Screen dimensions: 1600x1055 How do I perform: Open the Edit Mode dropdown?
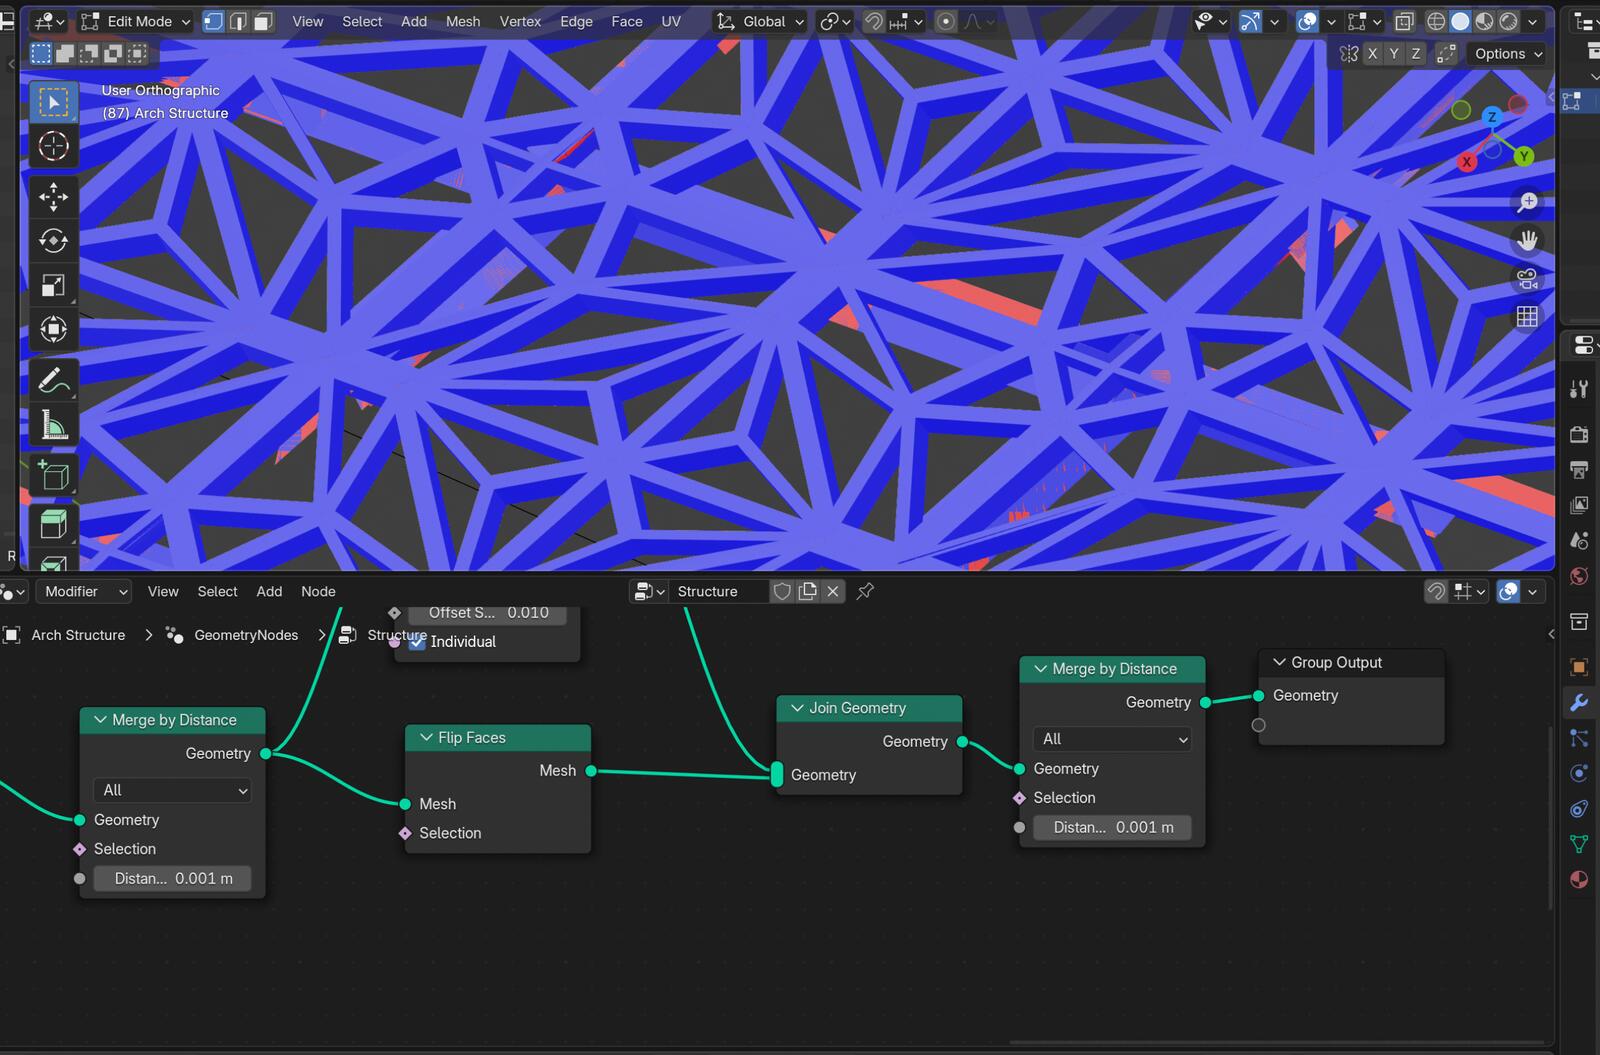point(135,21)
